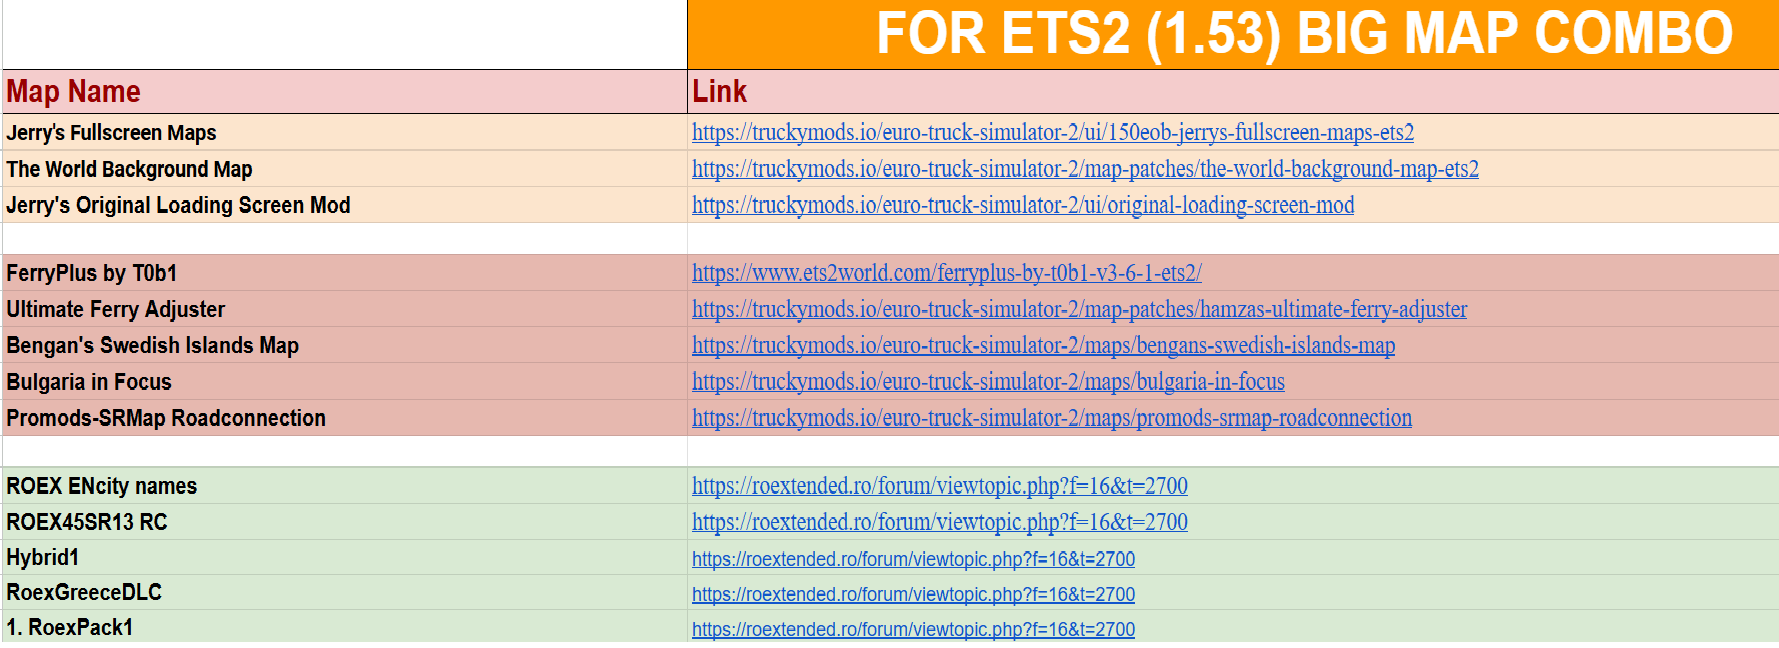Image resolution: width=1779 pixels, height=648 pixels.
Task: Select the FerryPlus by T0b1 cell
Action: (x=345, y=273)
